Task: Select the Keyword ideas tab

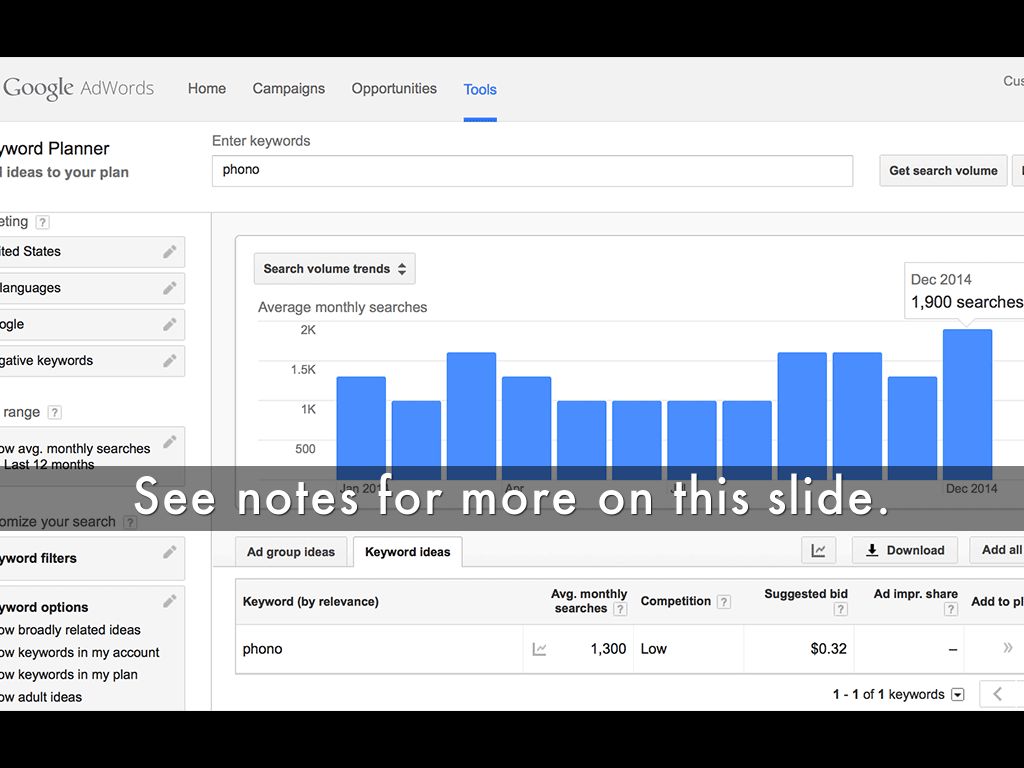Action: coord(407,552)
